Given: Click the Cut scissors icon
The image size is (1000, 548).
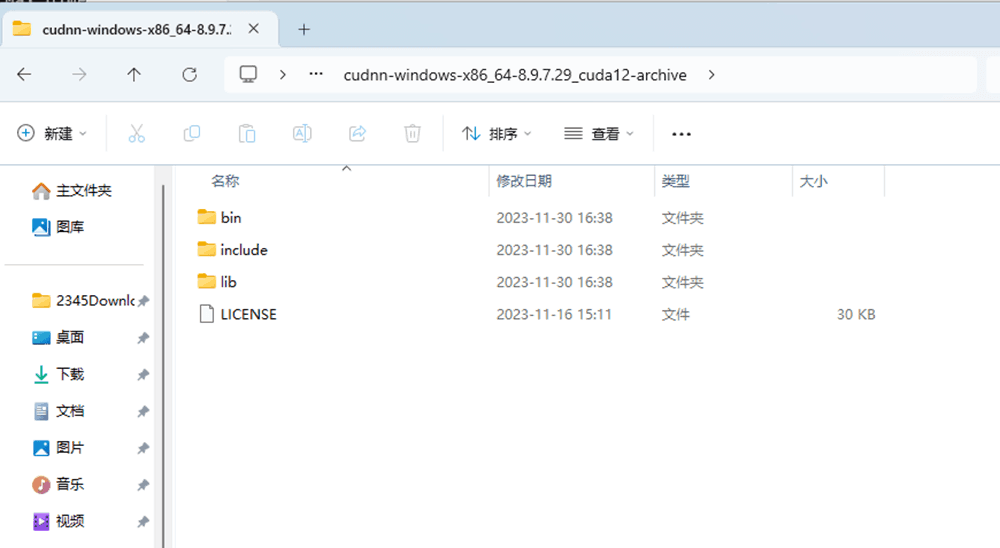Looking at the screenshot, I should [x=137, y=133].
